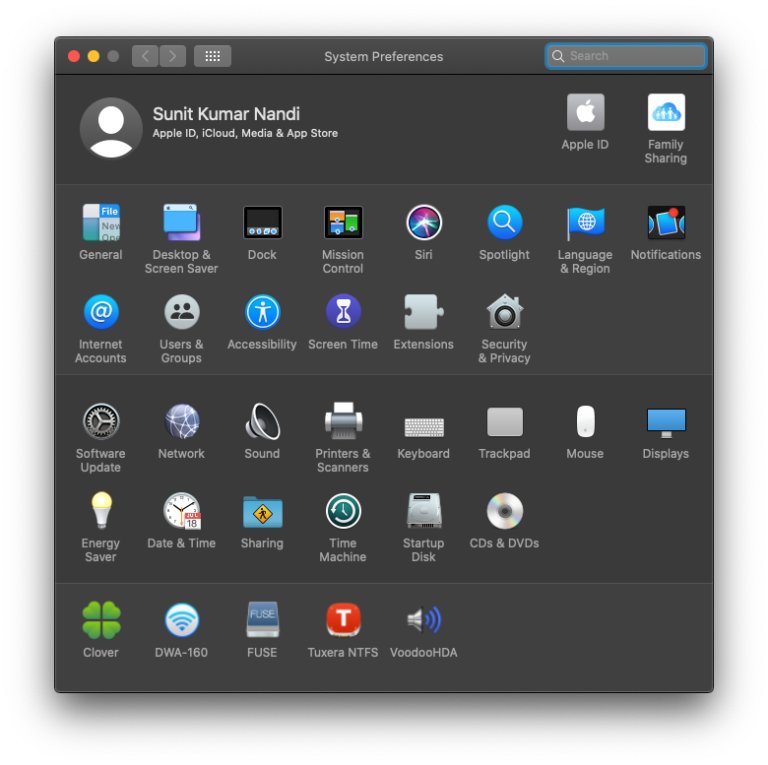Click the Search field in toolbar

pos(626,56)
